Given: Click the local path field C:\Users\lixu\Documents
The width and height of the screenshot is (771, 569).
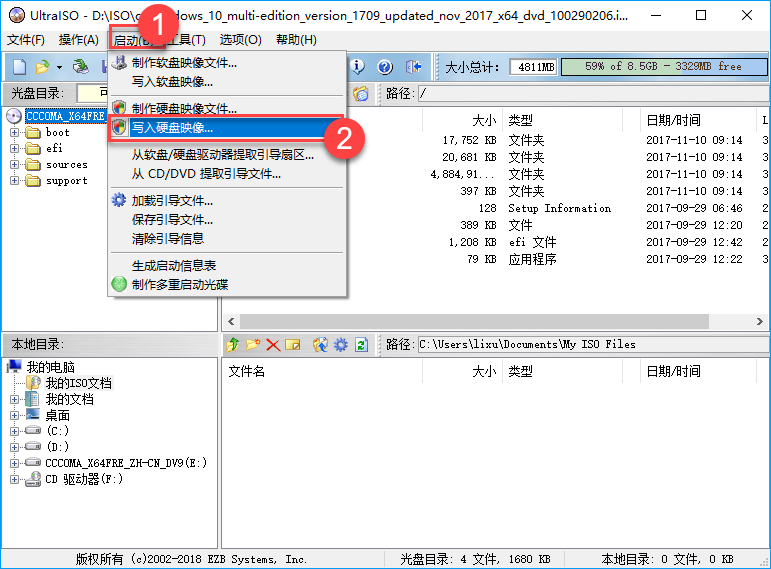Looking at the screenshot, I should (x=593, y=344).
